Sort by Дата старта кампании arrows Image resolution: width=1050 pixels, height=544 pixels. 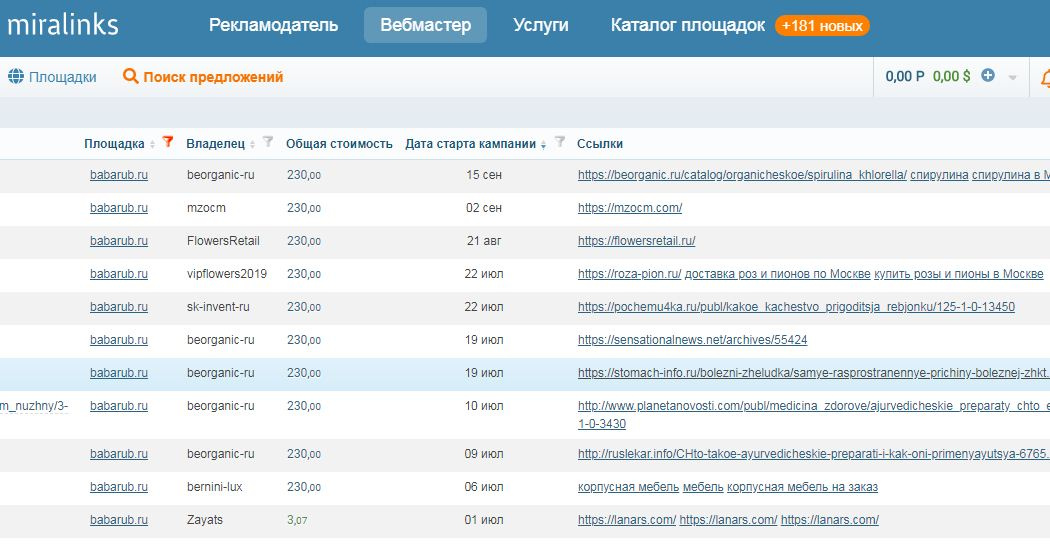click(543, 144)
